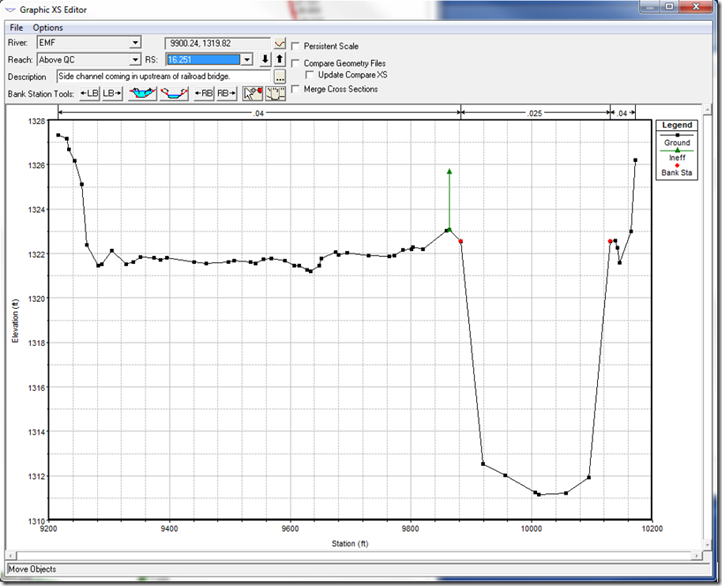
Task: Open the RS river station dropdown
Action: pos(247,60)
